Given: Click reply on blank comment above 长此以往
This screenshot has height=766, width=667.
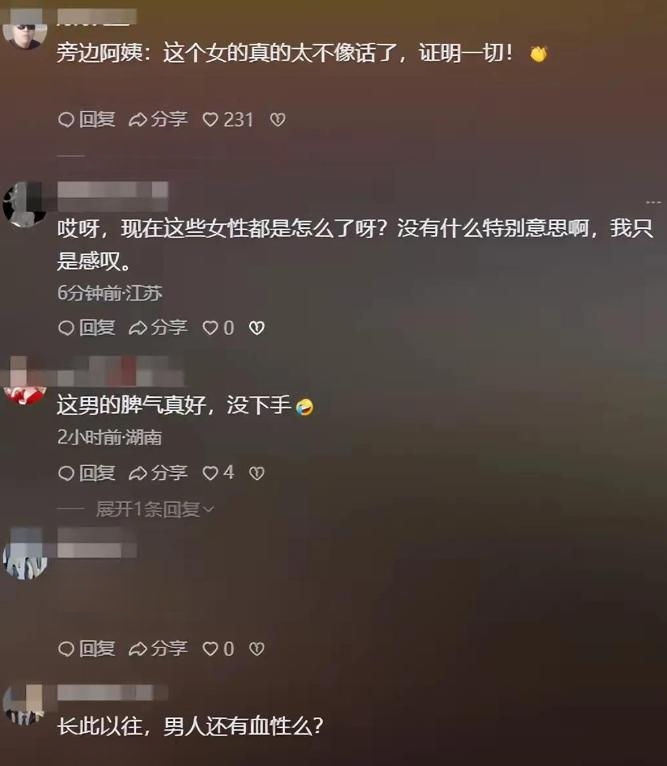Looking at the screenshot, I should coord(86,648).
